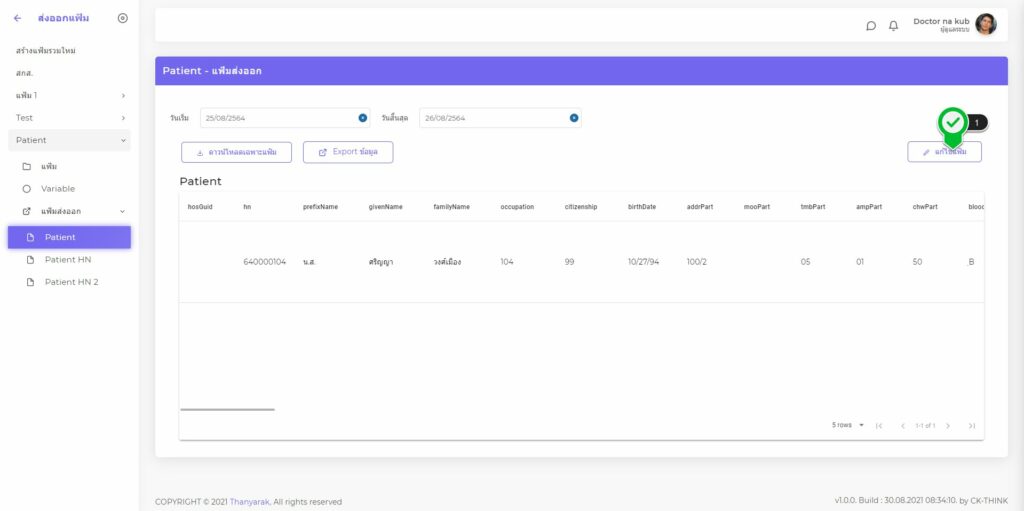
Task: Go to next page of table
Action: [948, 426]
